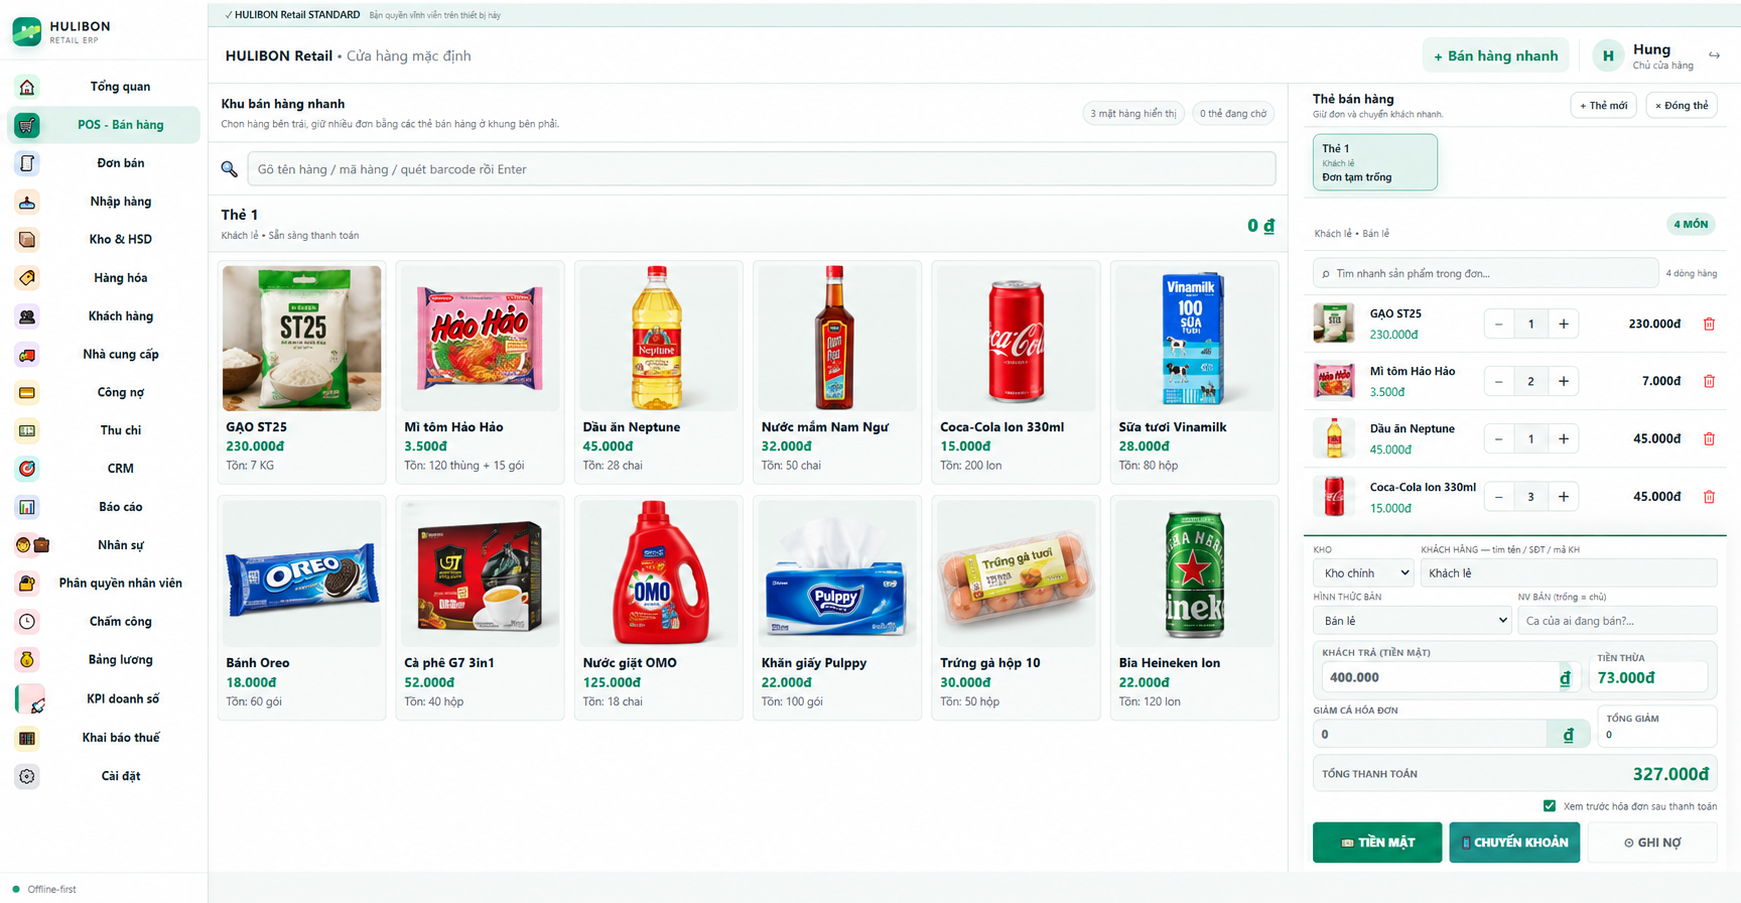
Task: Click the CRM target icon
Action: pos(27,468)
